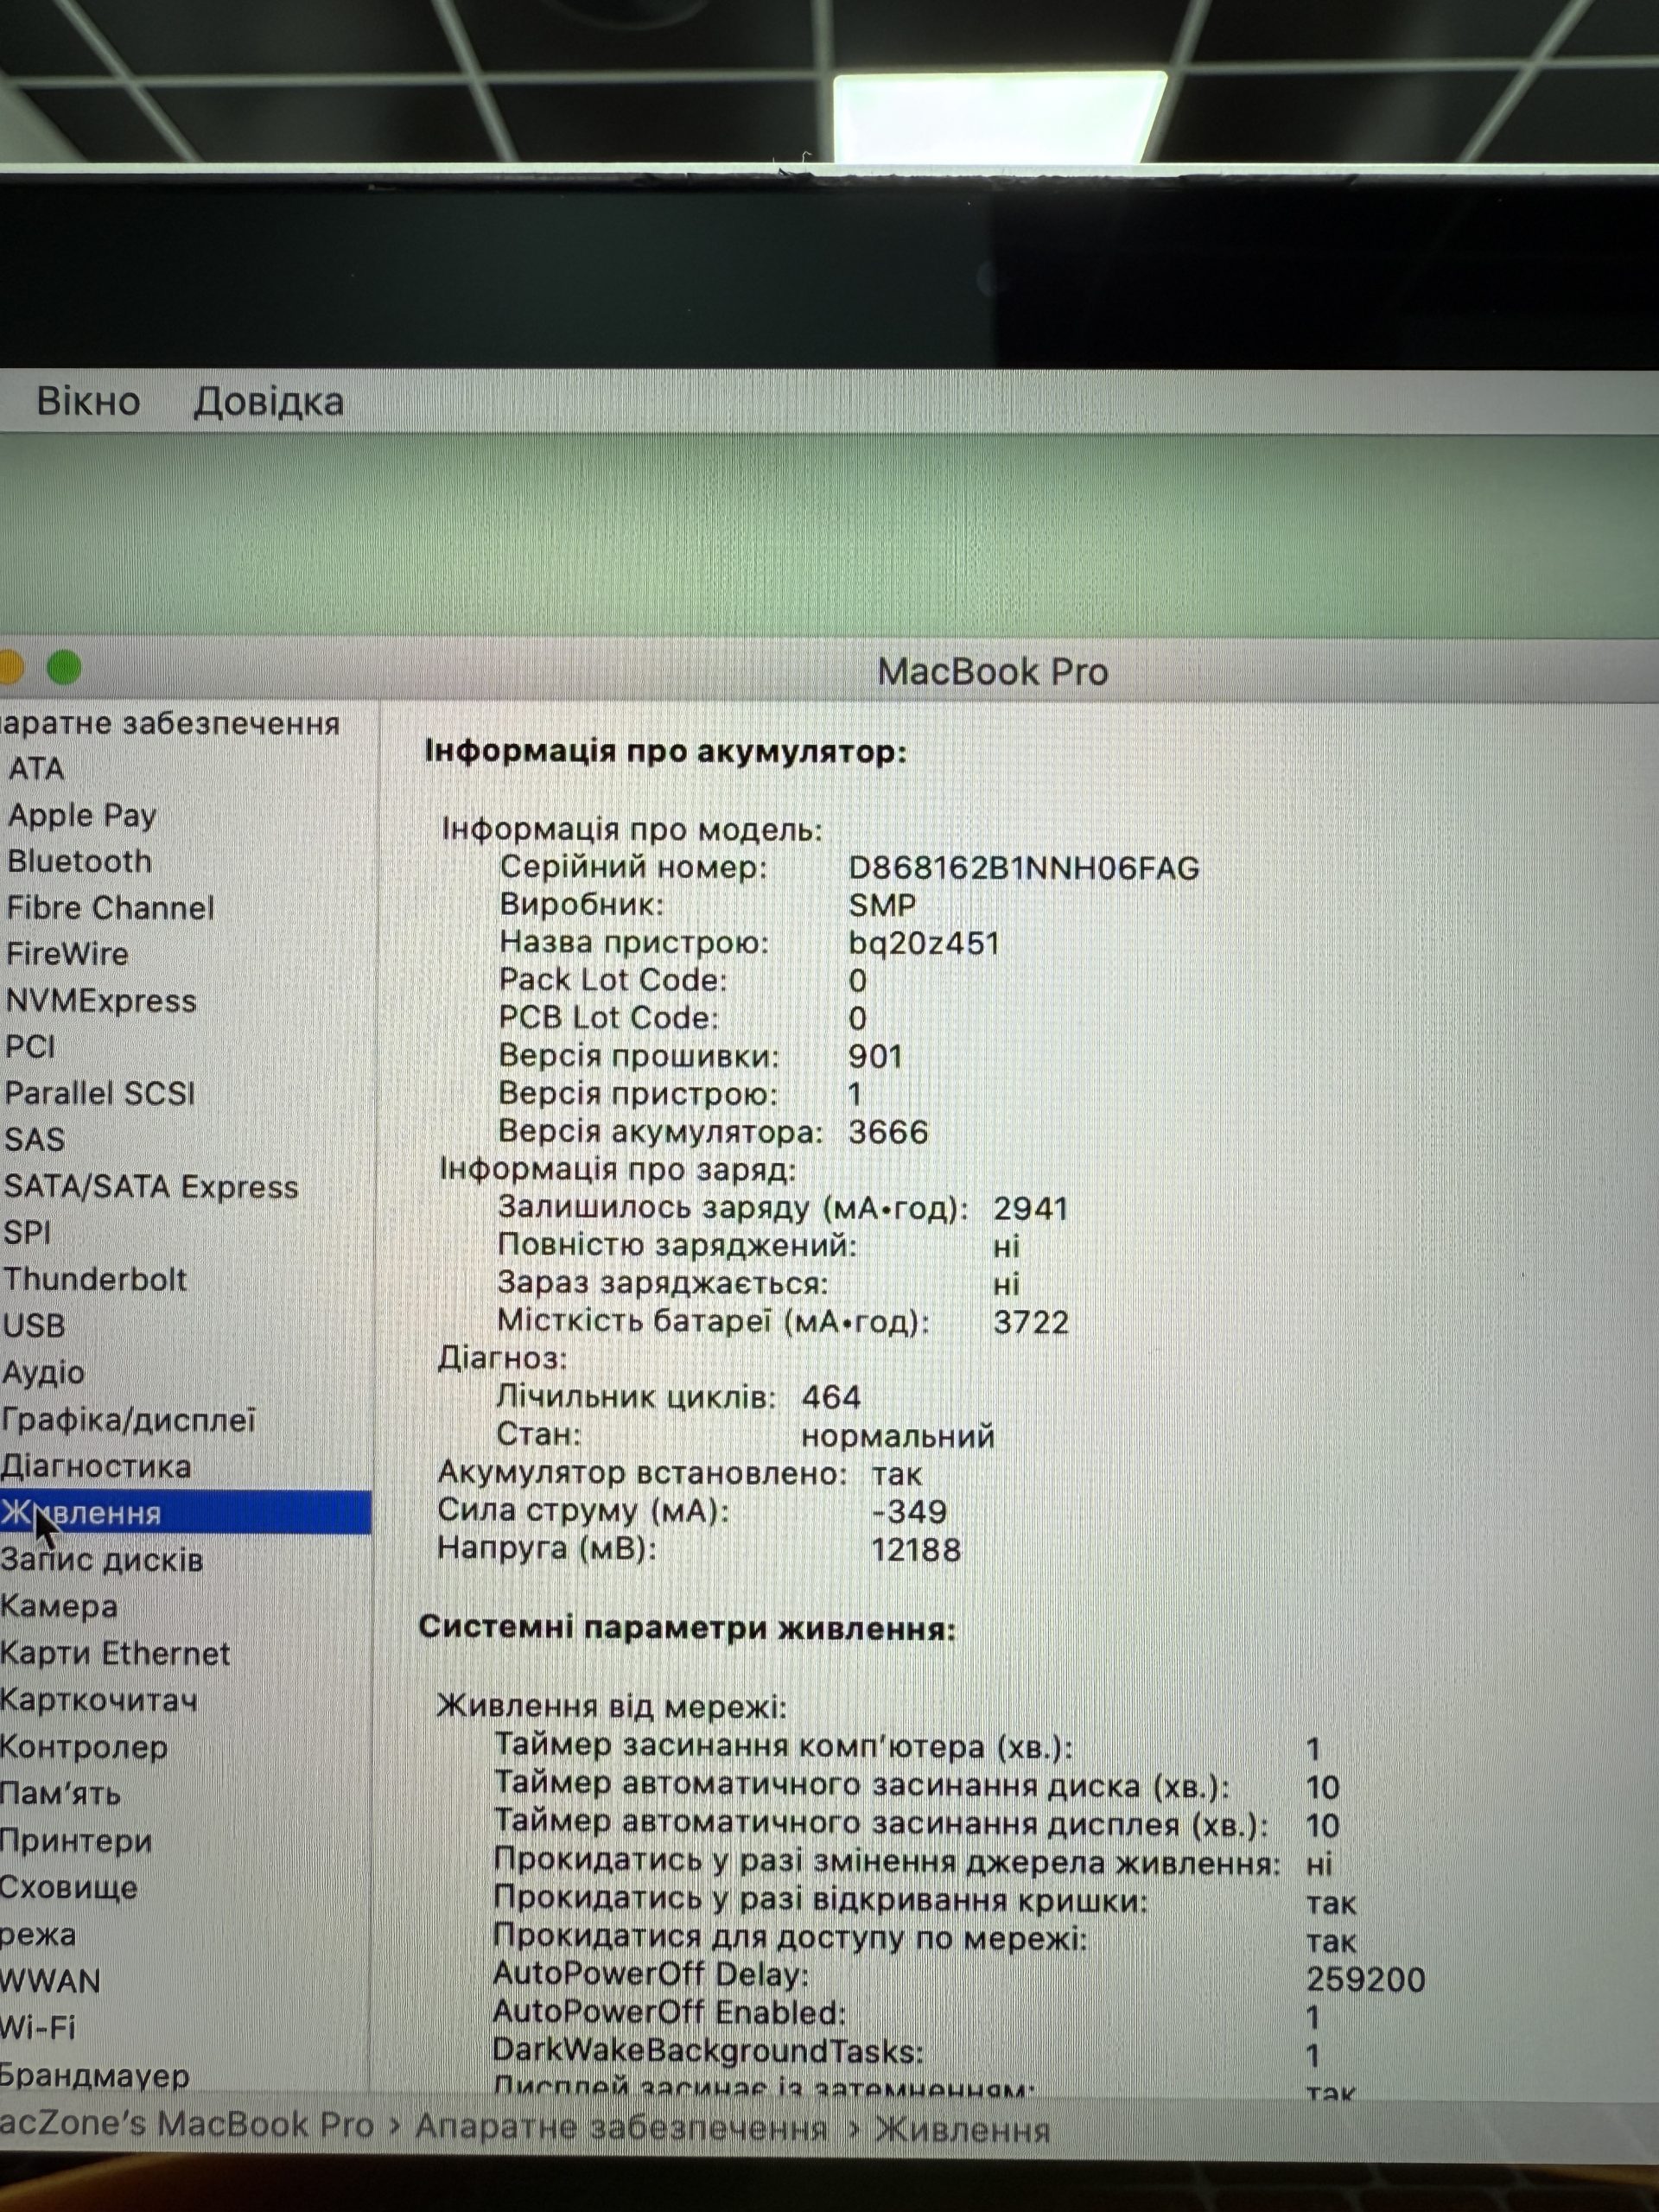The image size is (1659, 2212).
Task: Select Діагностика in the sidebar
Action: (x=96, y=1467)
